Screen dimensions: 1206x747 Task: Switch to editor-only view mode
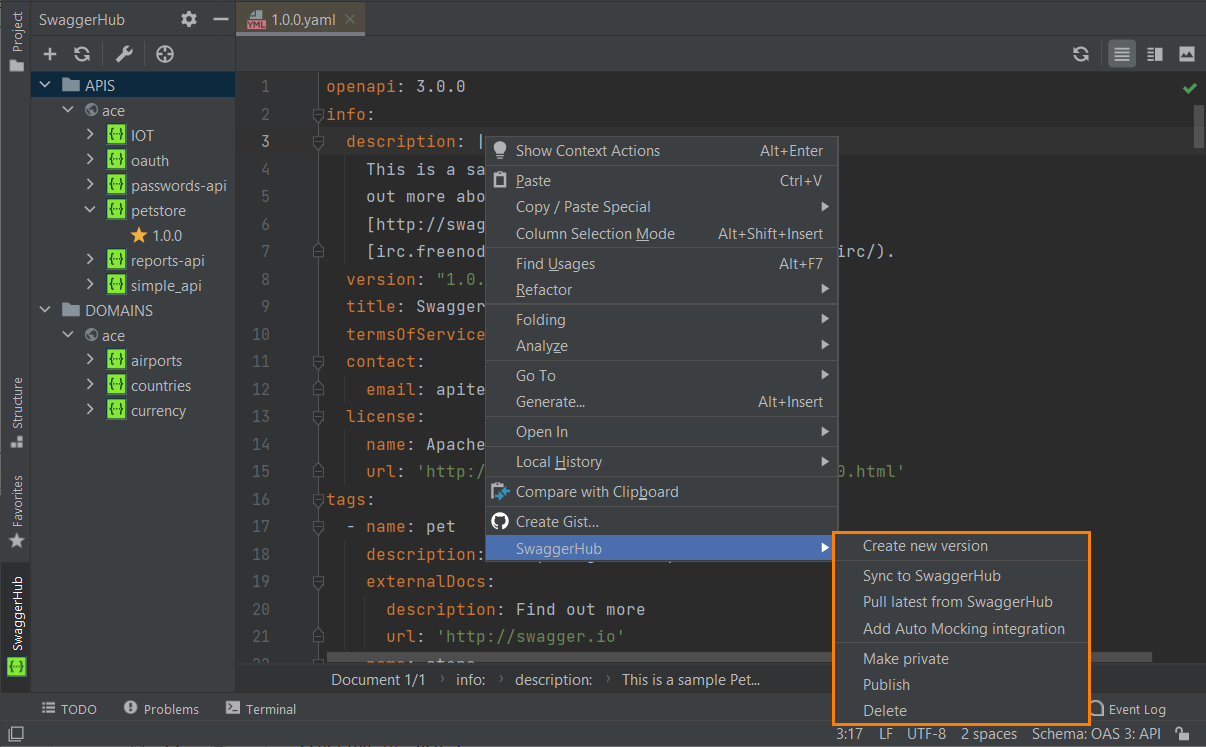pyautogui.click(x=1121, y=54)
